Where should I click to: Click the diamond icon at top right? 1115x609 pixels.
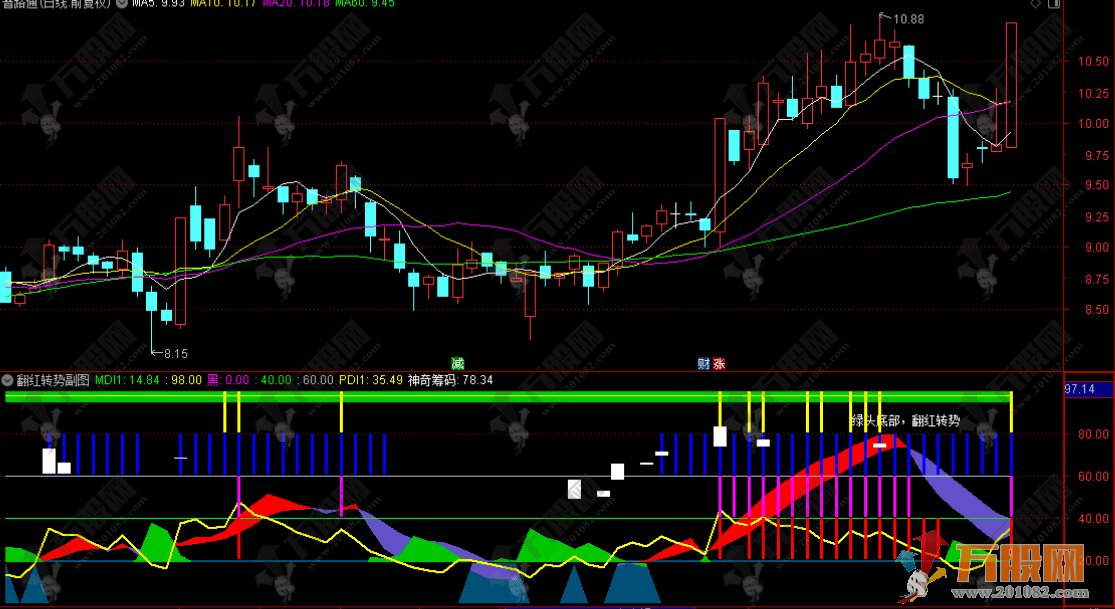(x=1035, y=4)
